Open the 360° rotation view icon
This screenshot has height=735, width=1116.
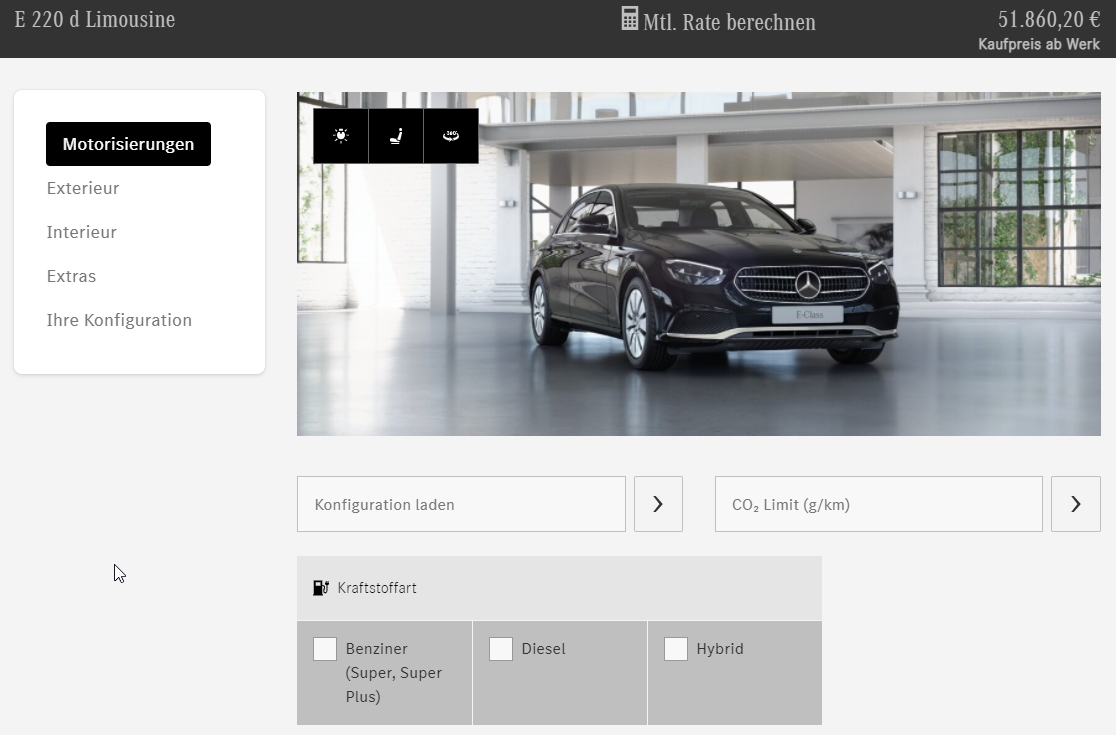point(451,136)
